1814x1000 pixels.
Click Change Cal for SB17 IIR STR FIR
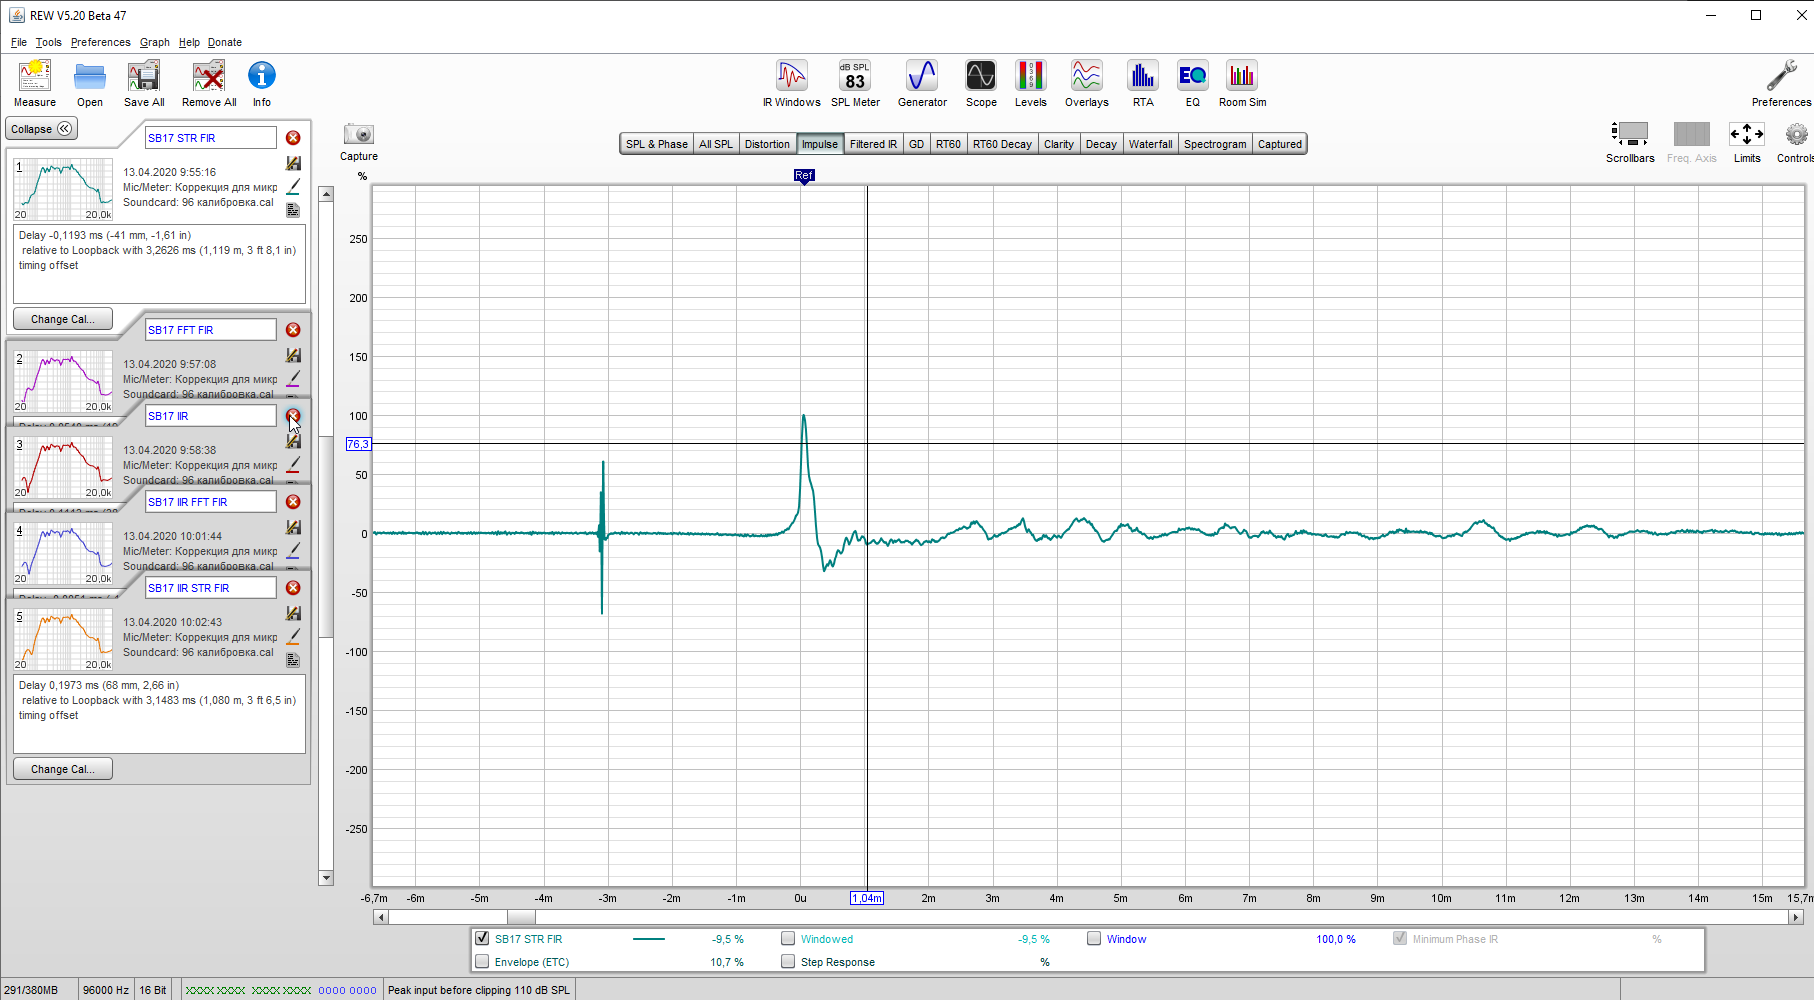tap(62, 769)
